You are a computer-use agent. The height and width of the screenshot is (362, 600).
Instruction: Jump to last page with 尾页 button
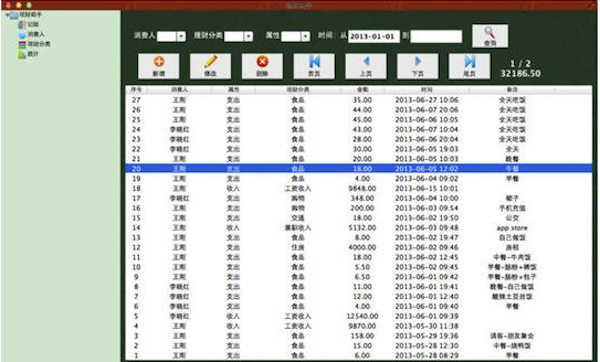[469, 66]
